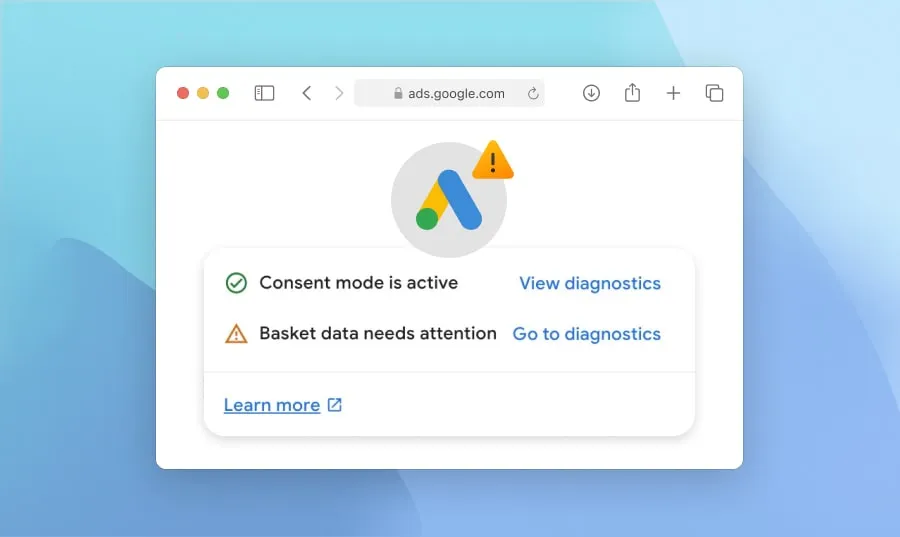The image size is (900, 537).
Task: Click the warning triangle beside Basket data
Action: pos(236,333)
